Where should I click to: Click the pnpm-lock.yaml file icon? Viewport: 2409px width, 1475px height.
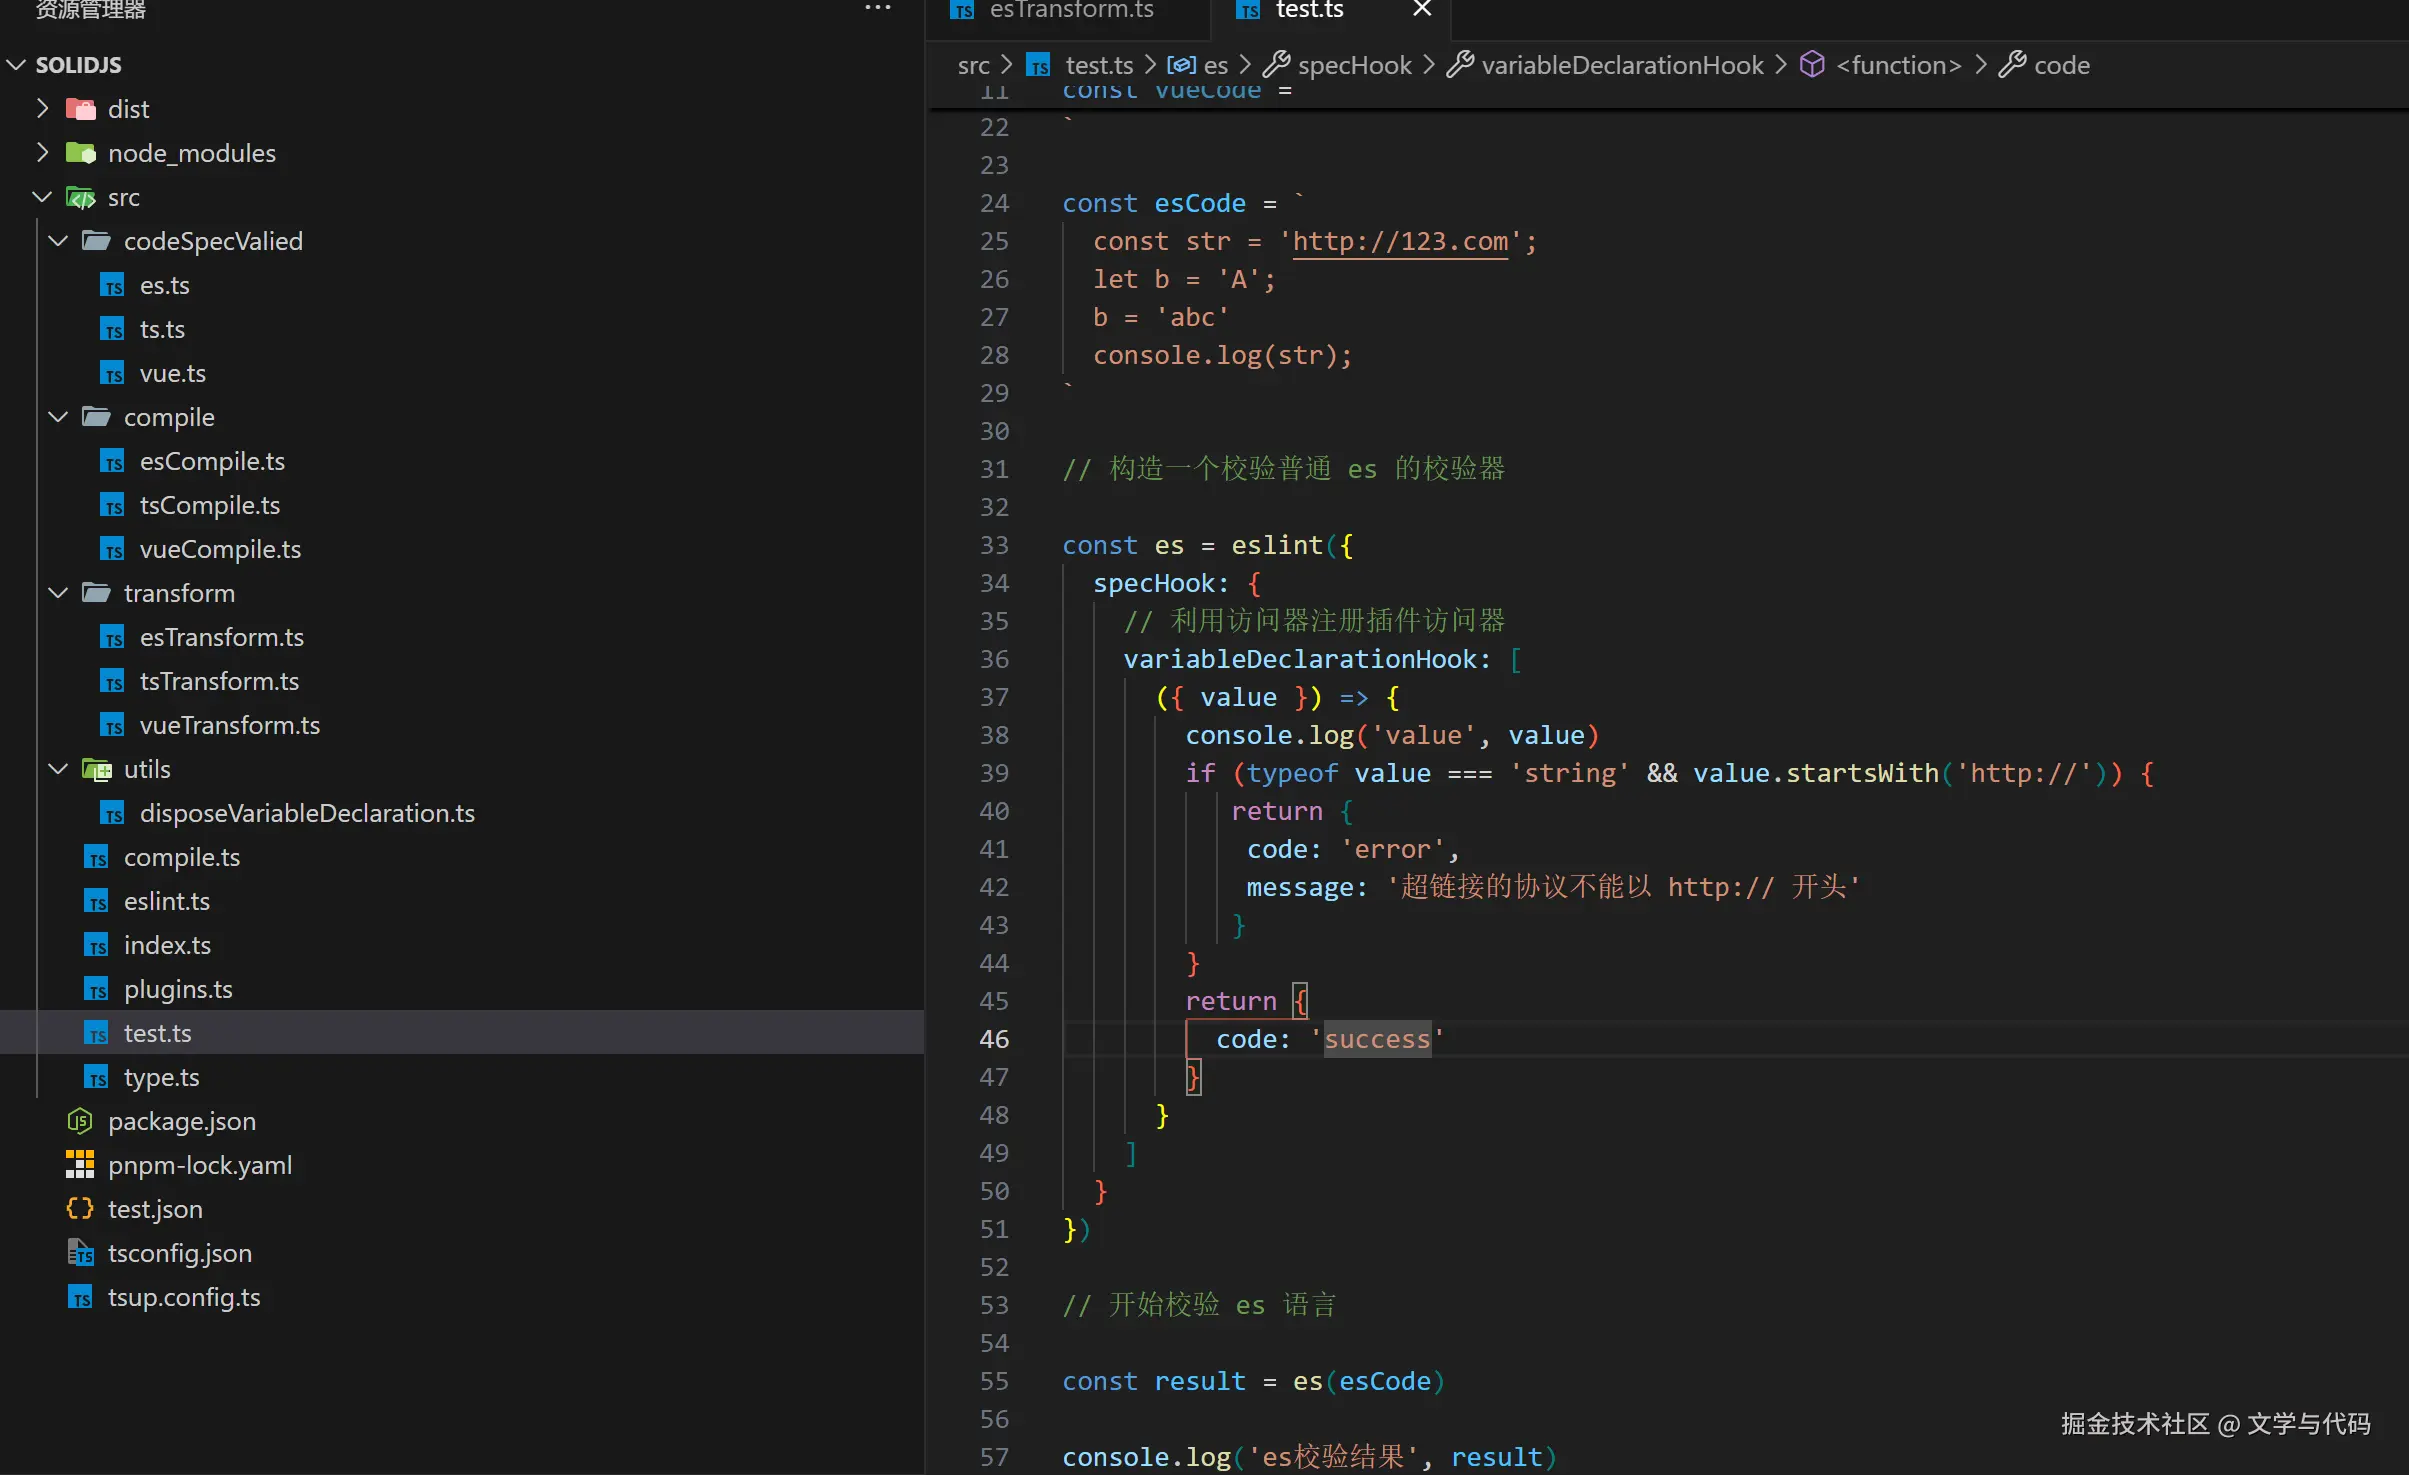click(x=80, y=1165)
